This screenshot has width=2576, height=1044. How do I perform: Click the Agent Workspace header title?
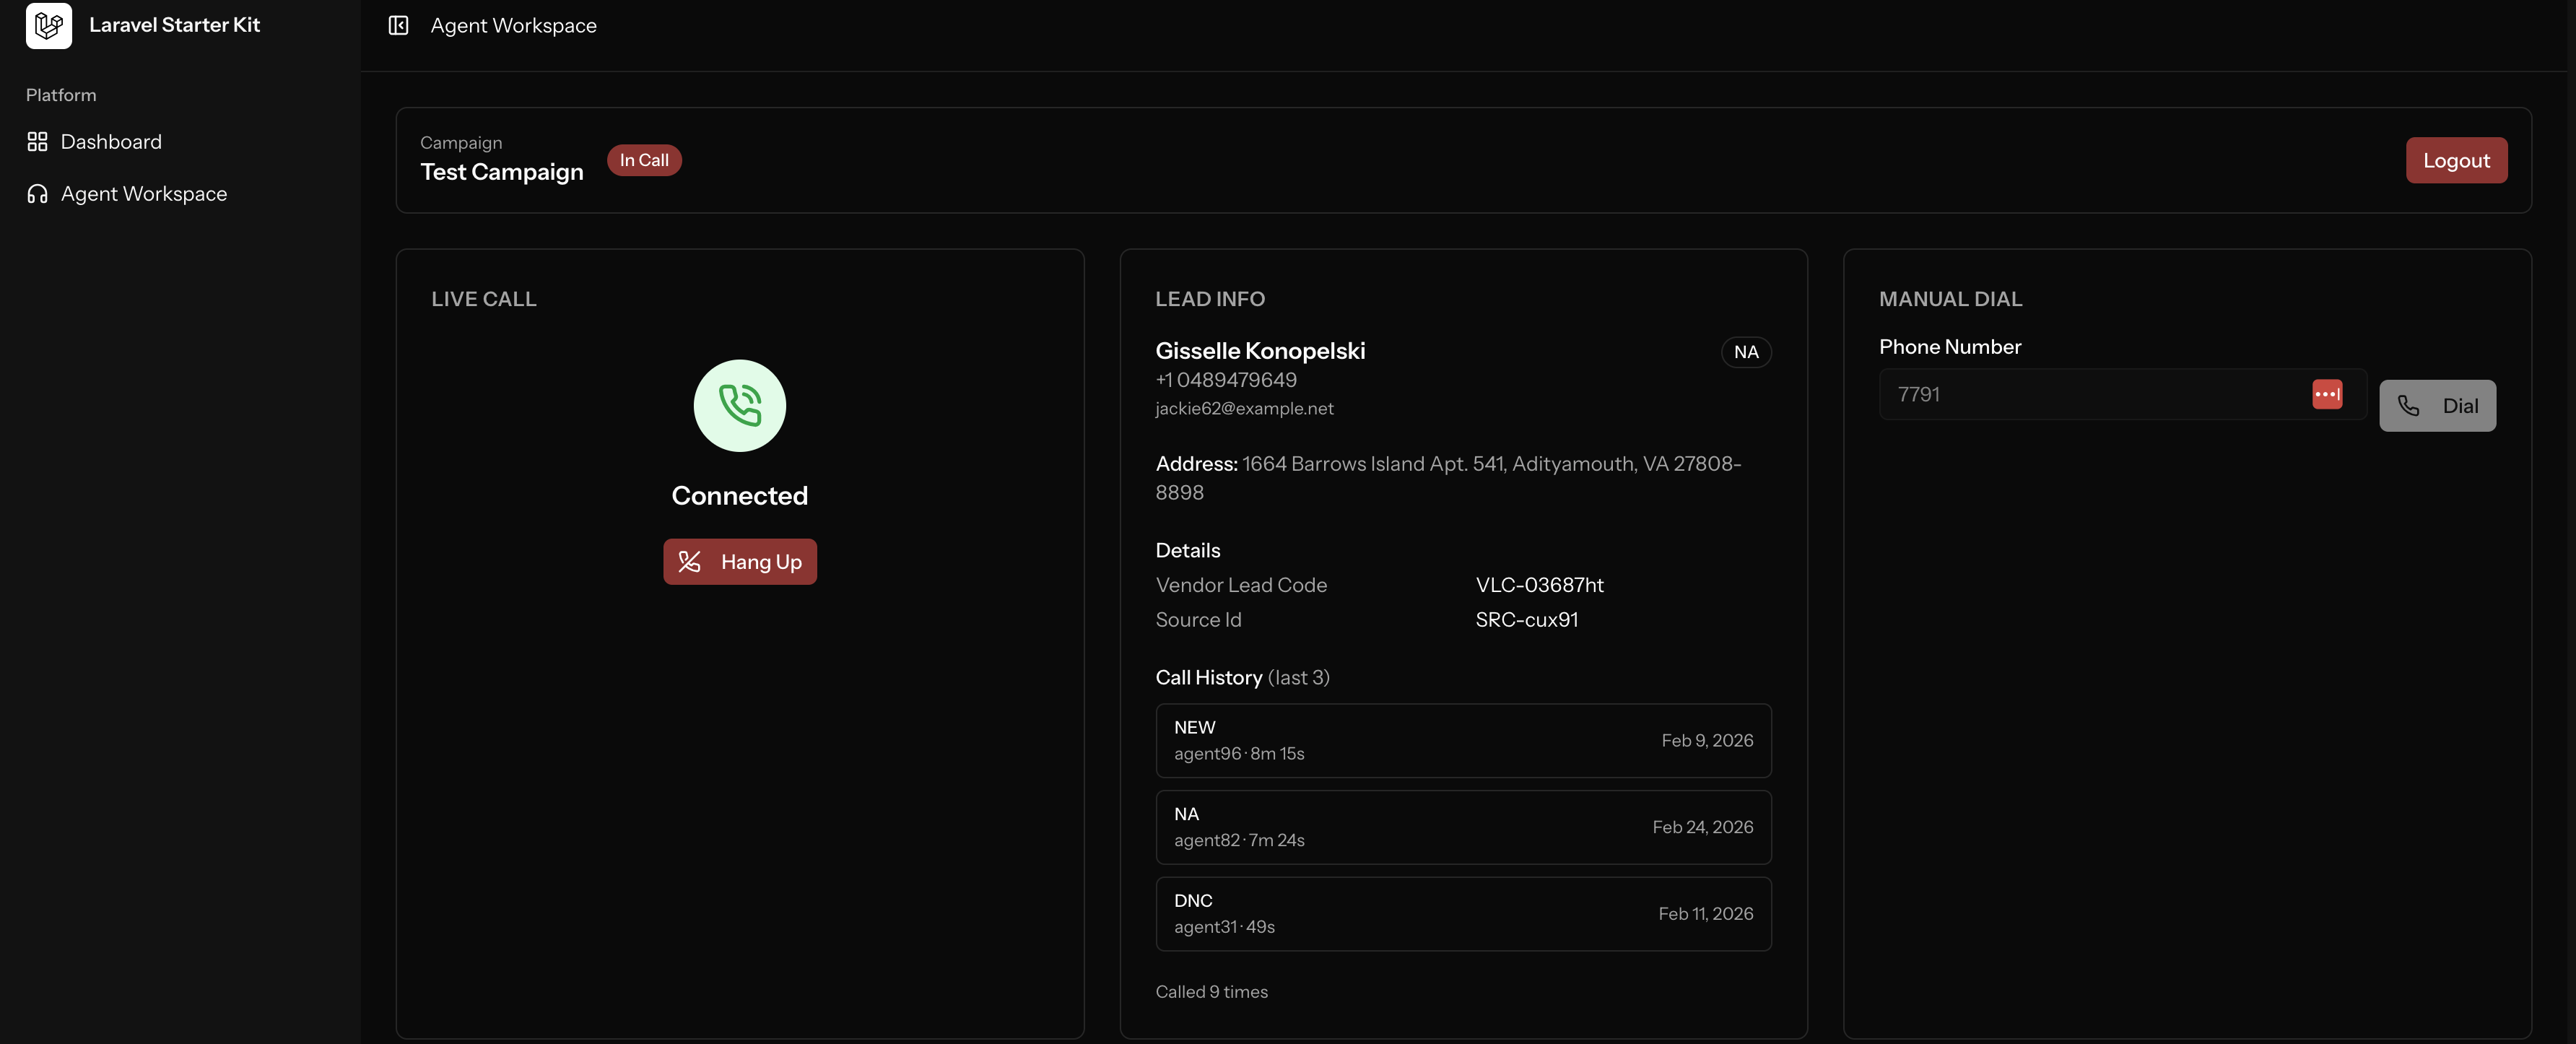[x=513, y=26]
